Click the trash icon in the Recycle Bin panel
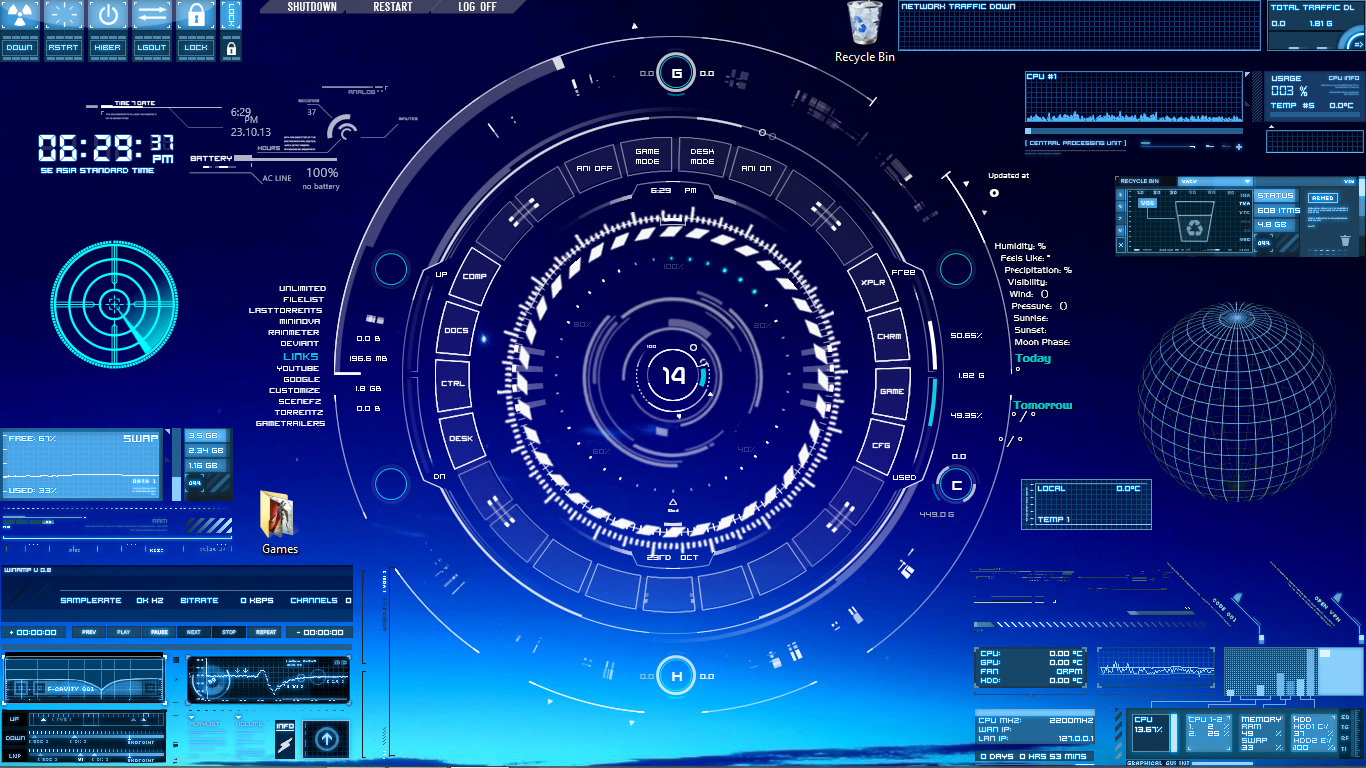The width and height of the screenshot is (1366, 768). click(1346, 239)
